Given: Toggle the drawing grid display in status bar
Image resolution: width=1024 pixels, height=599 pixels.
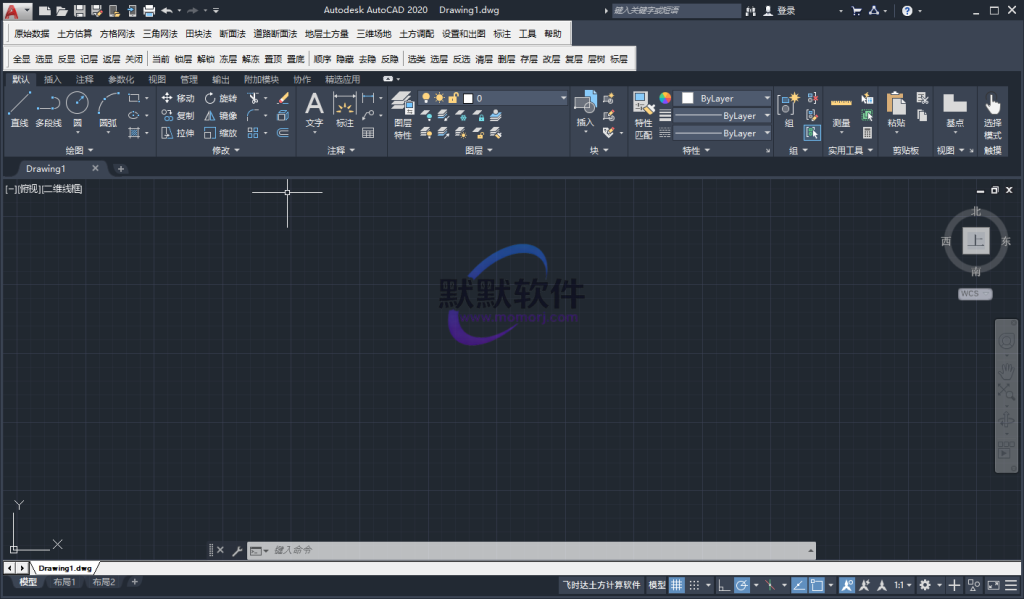Looking at the screenshot, I should tap(677, 585).
